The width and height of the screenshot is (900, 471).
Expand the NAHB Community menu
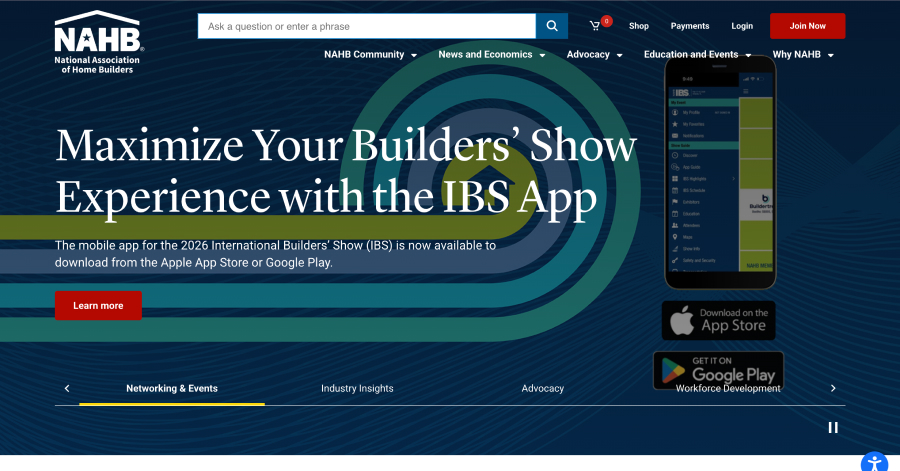[370, 55]
